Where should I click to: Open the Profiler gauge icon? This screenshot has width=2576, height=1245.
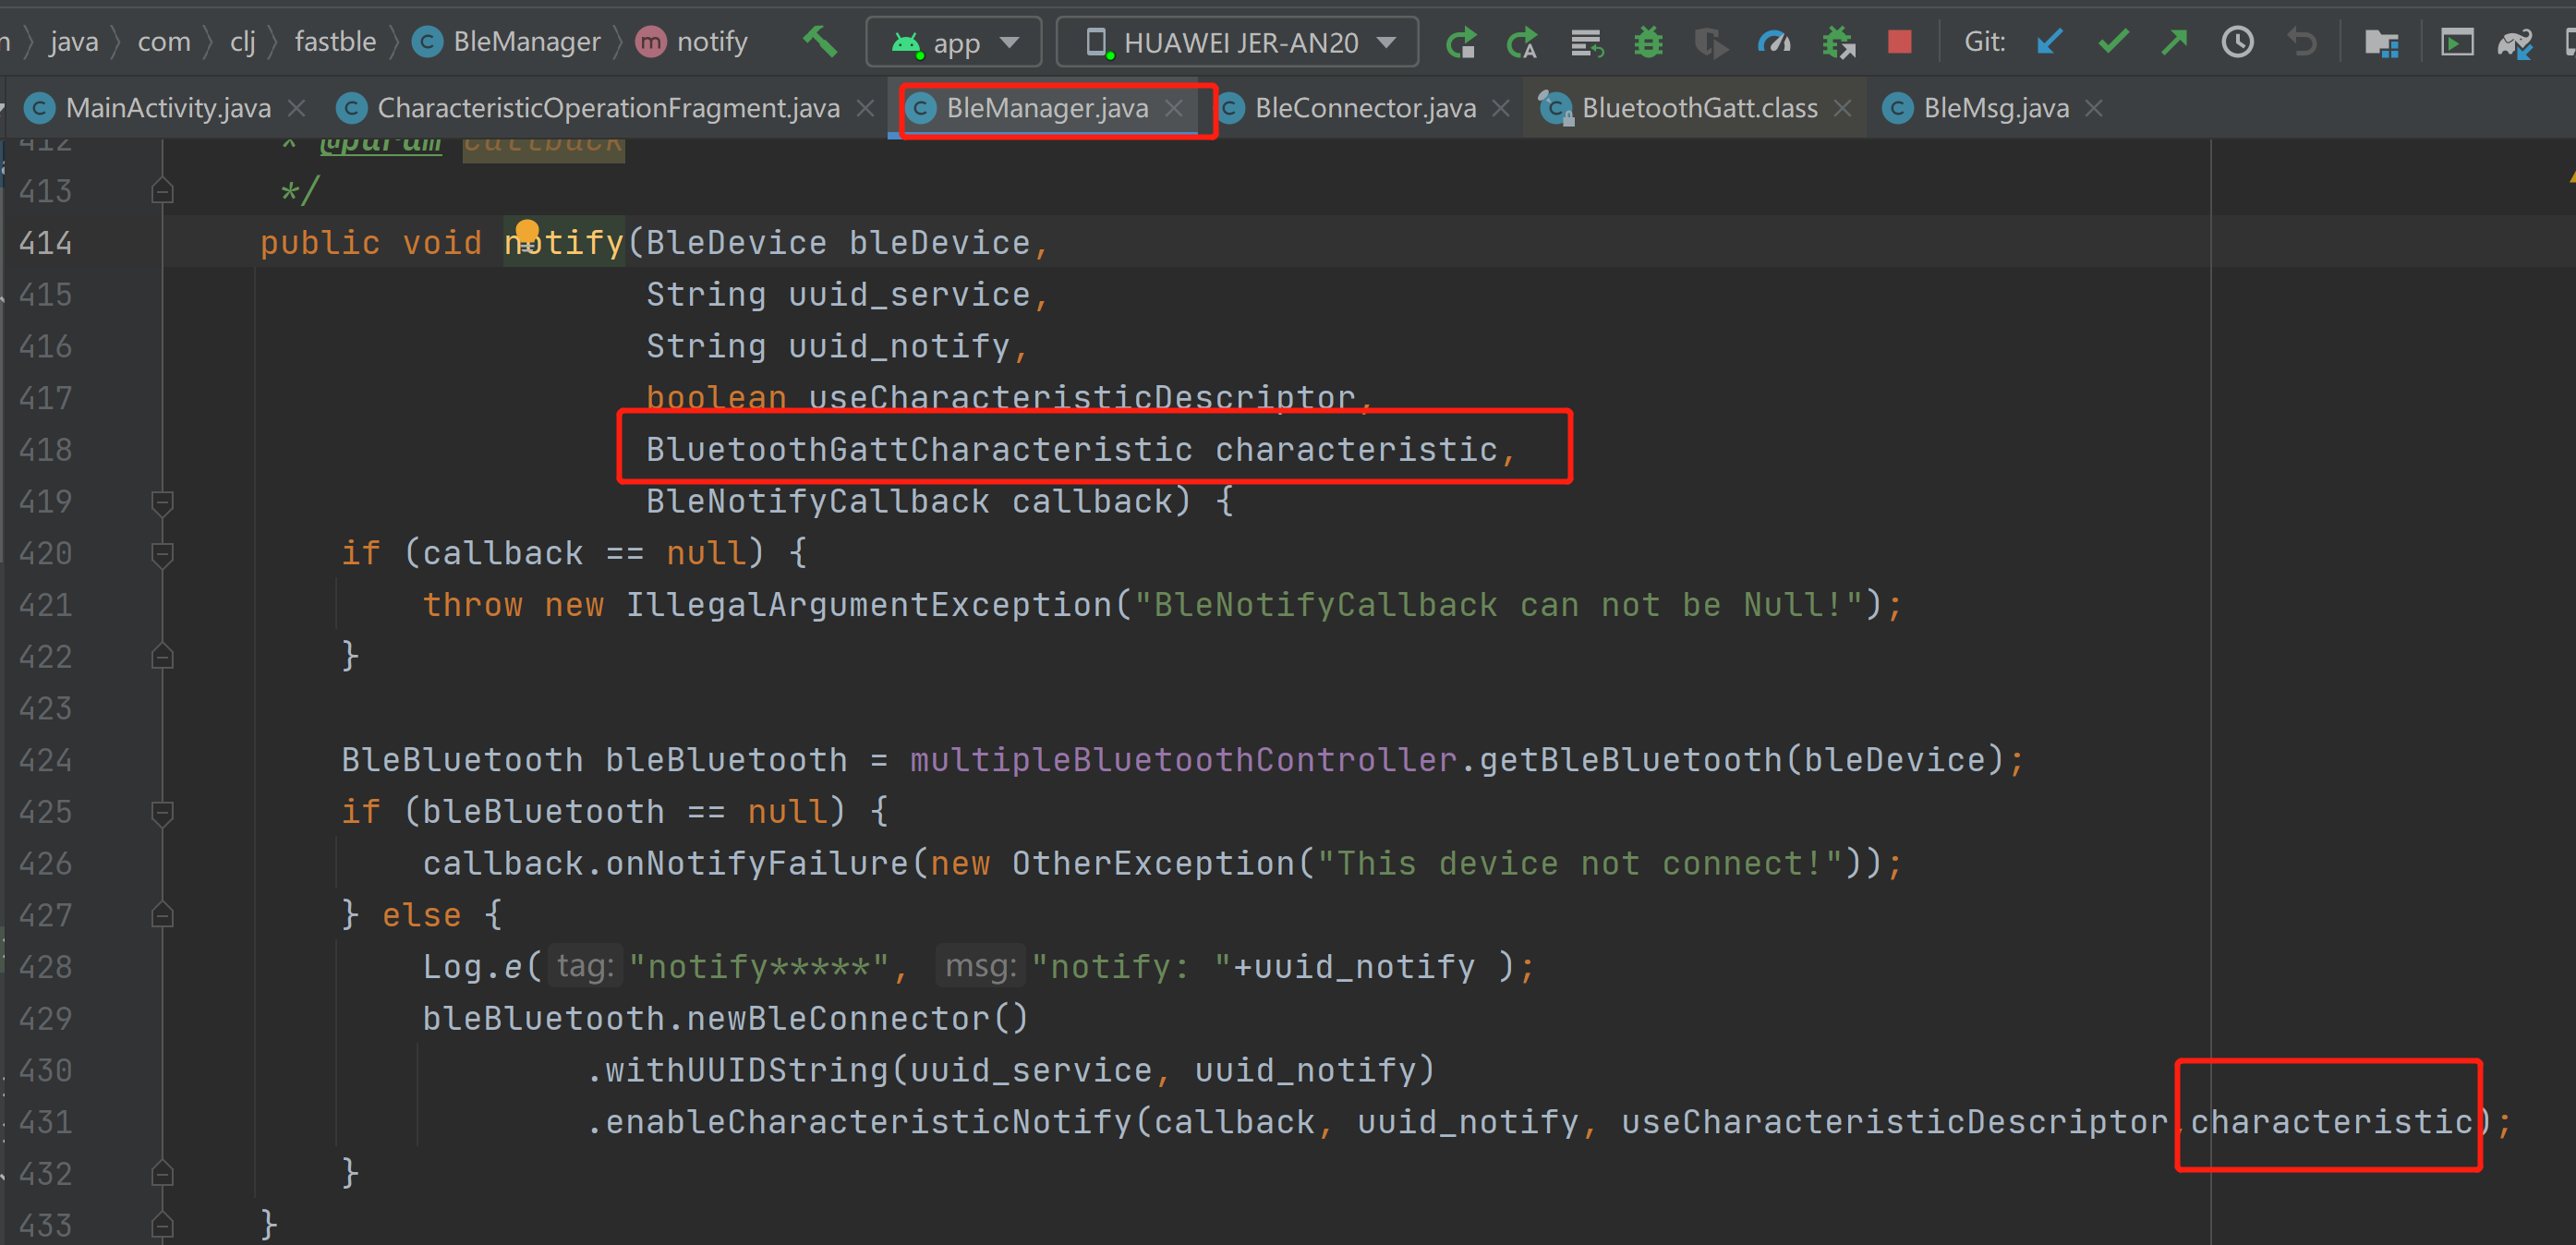pos(1775,42)
